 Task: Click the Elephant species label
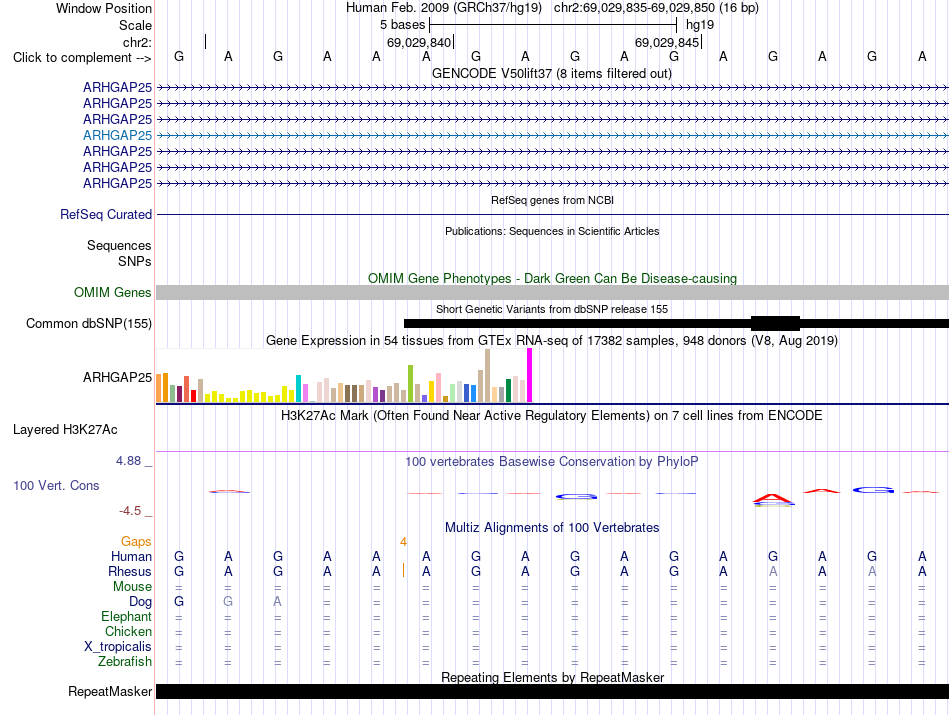(127, 617)
